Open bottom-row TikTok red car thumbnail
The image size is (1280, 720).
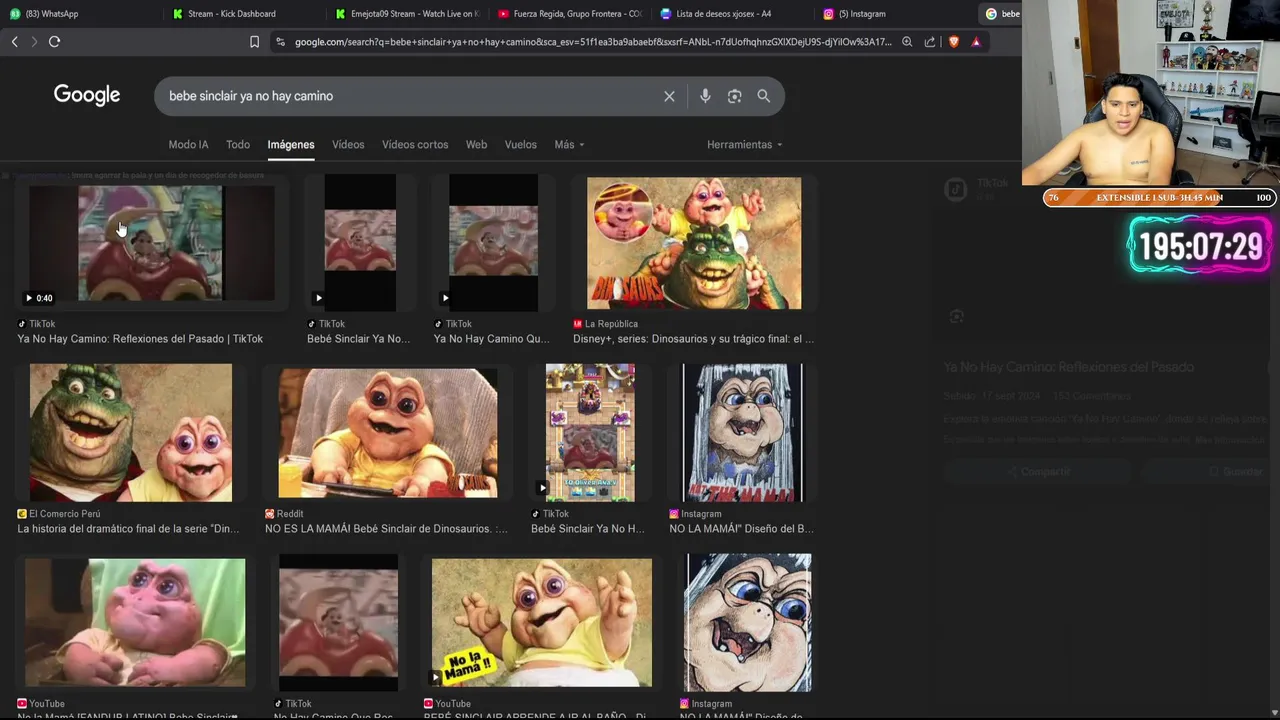coord(338,623)
